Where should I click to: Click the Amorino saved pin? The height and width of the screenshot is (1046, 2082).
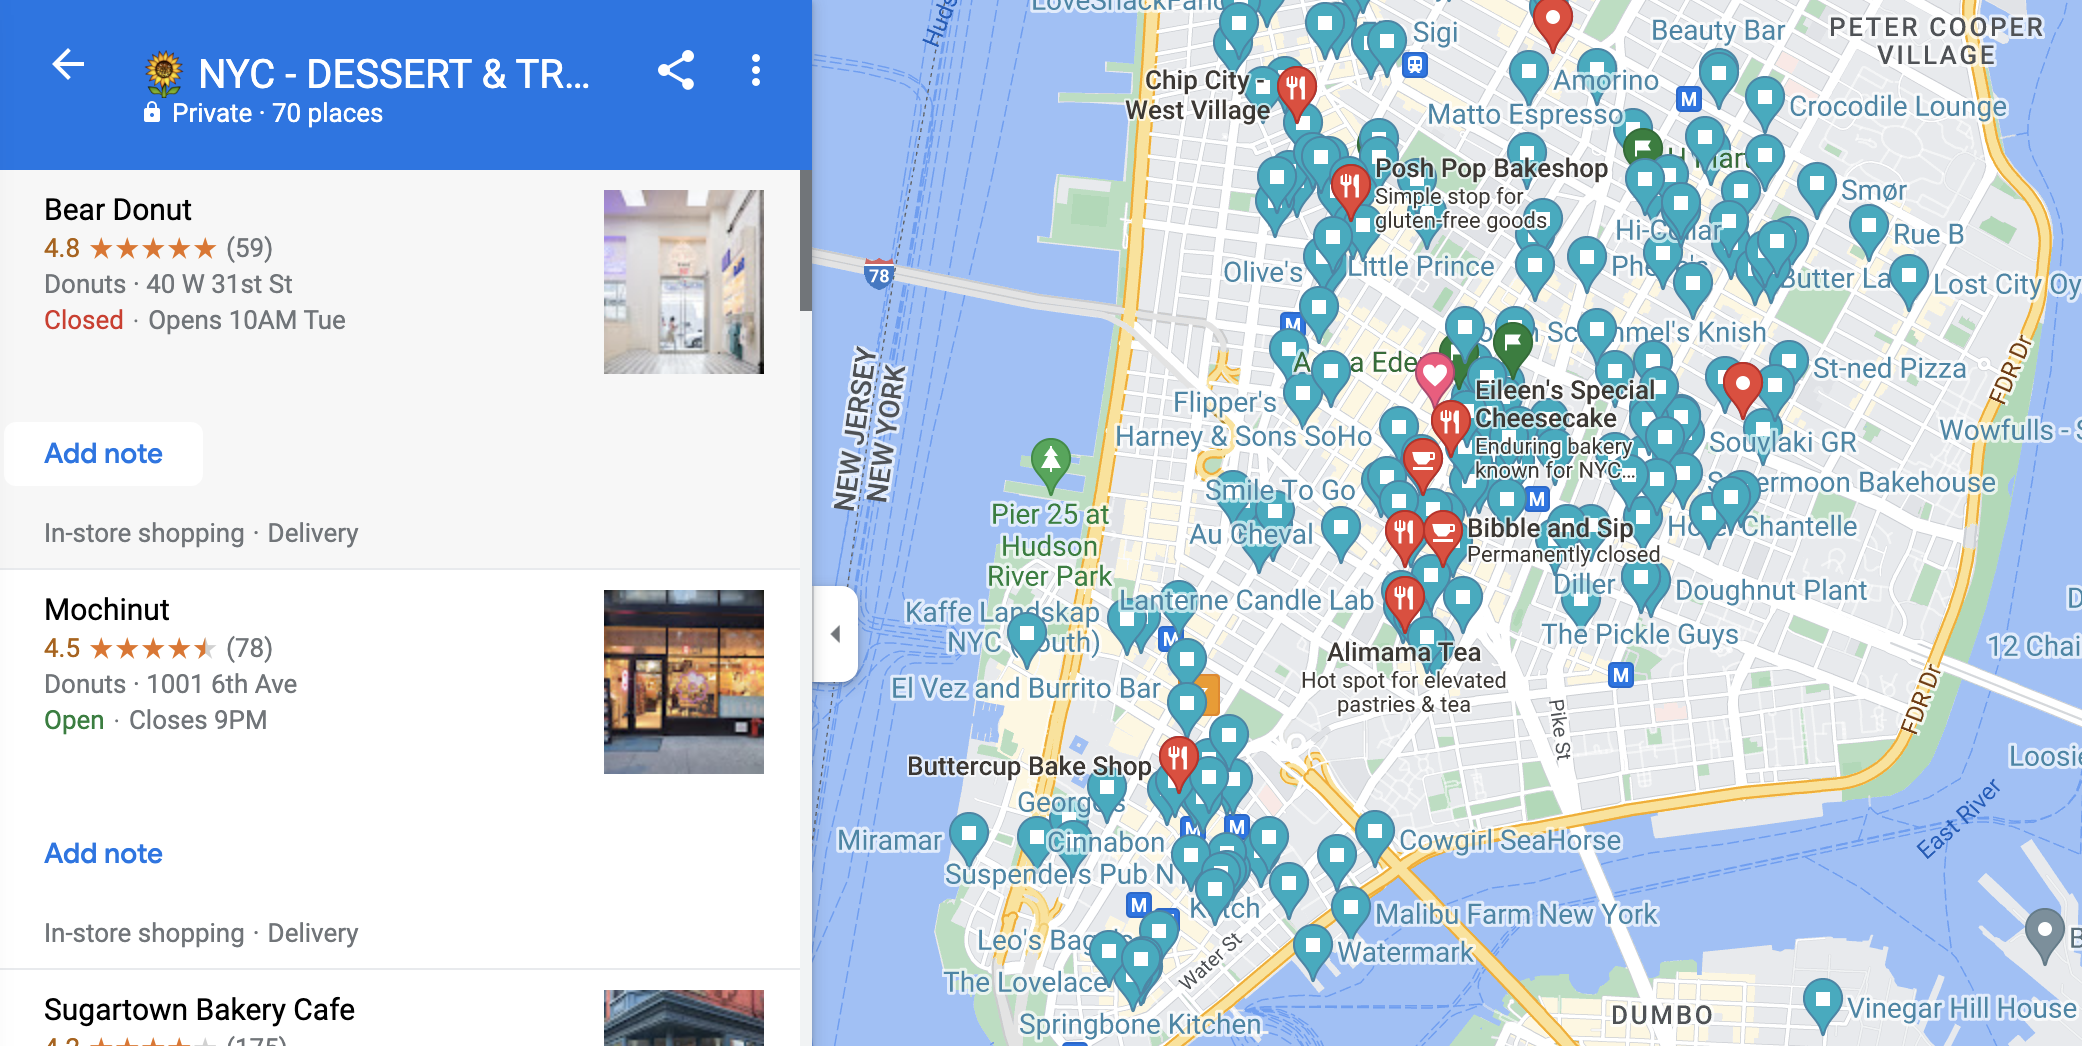1528,76
